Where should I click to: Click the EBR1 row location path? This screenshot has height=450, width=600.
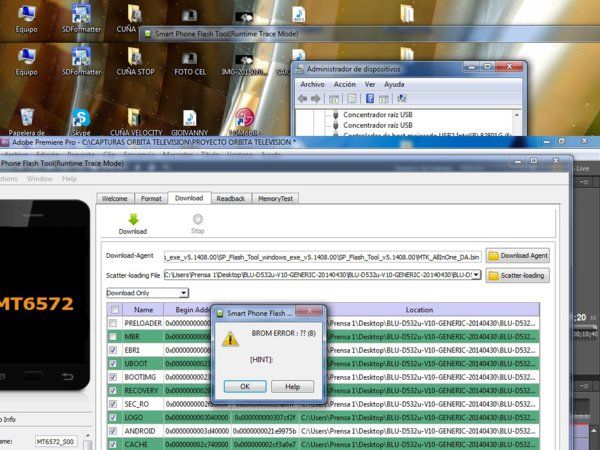432,350
